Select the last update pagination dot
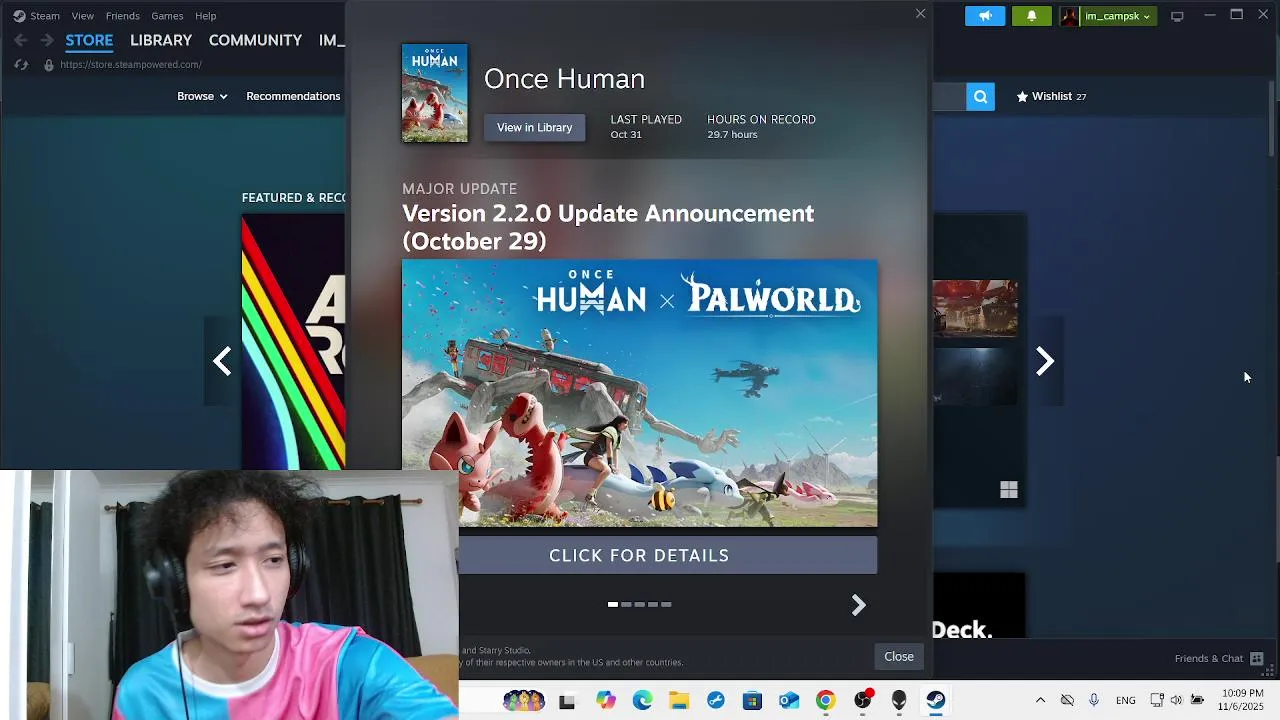 click(666, 604)
